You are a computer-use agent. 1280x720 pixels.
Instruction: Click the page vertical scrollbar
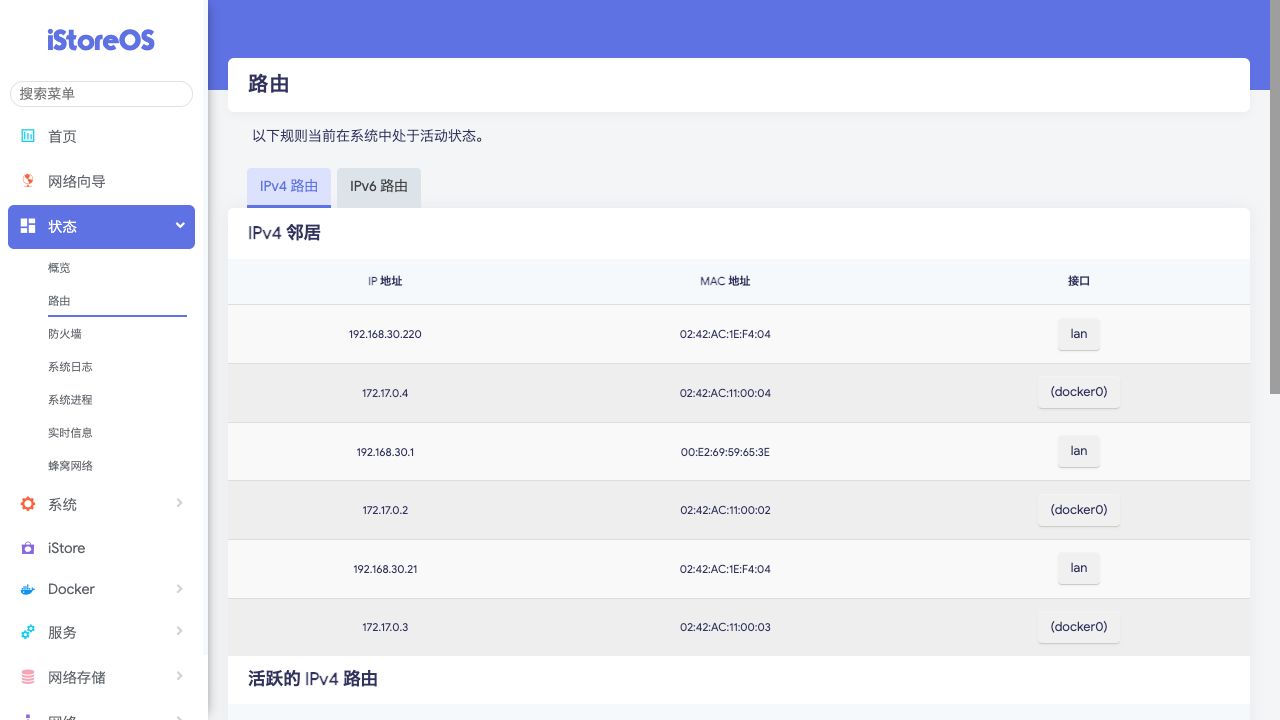coord(1274,200)
